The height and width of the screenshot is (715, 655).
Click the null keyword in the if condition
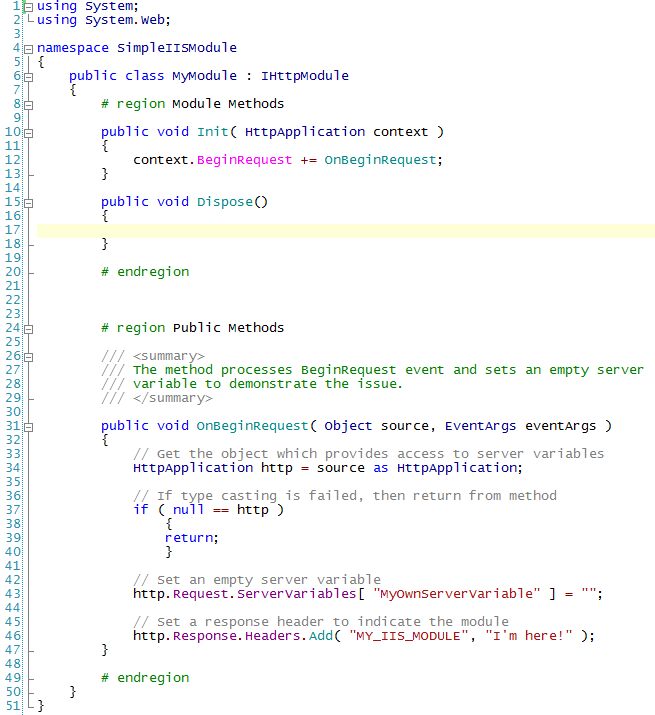[188, 509]
